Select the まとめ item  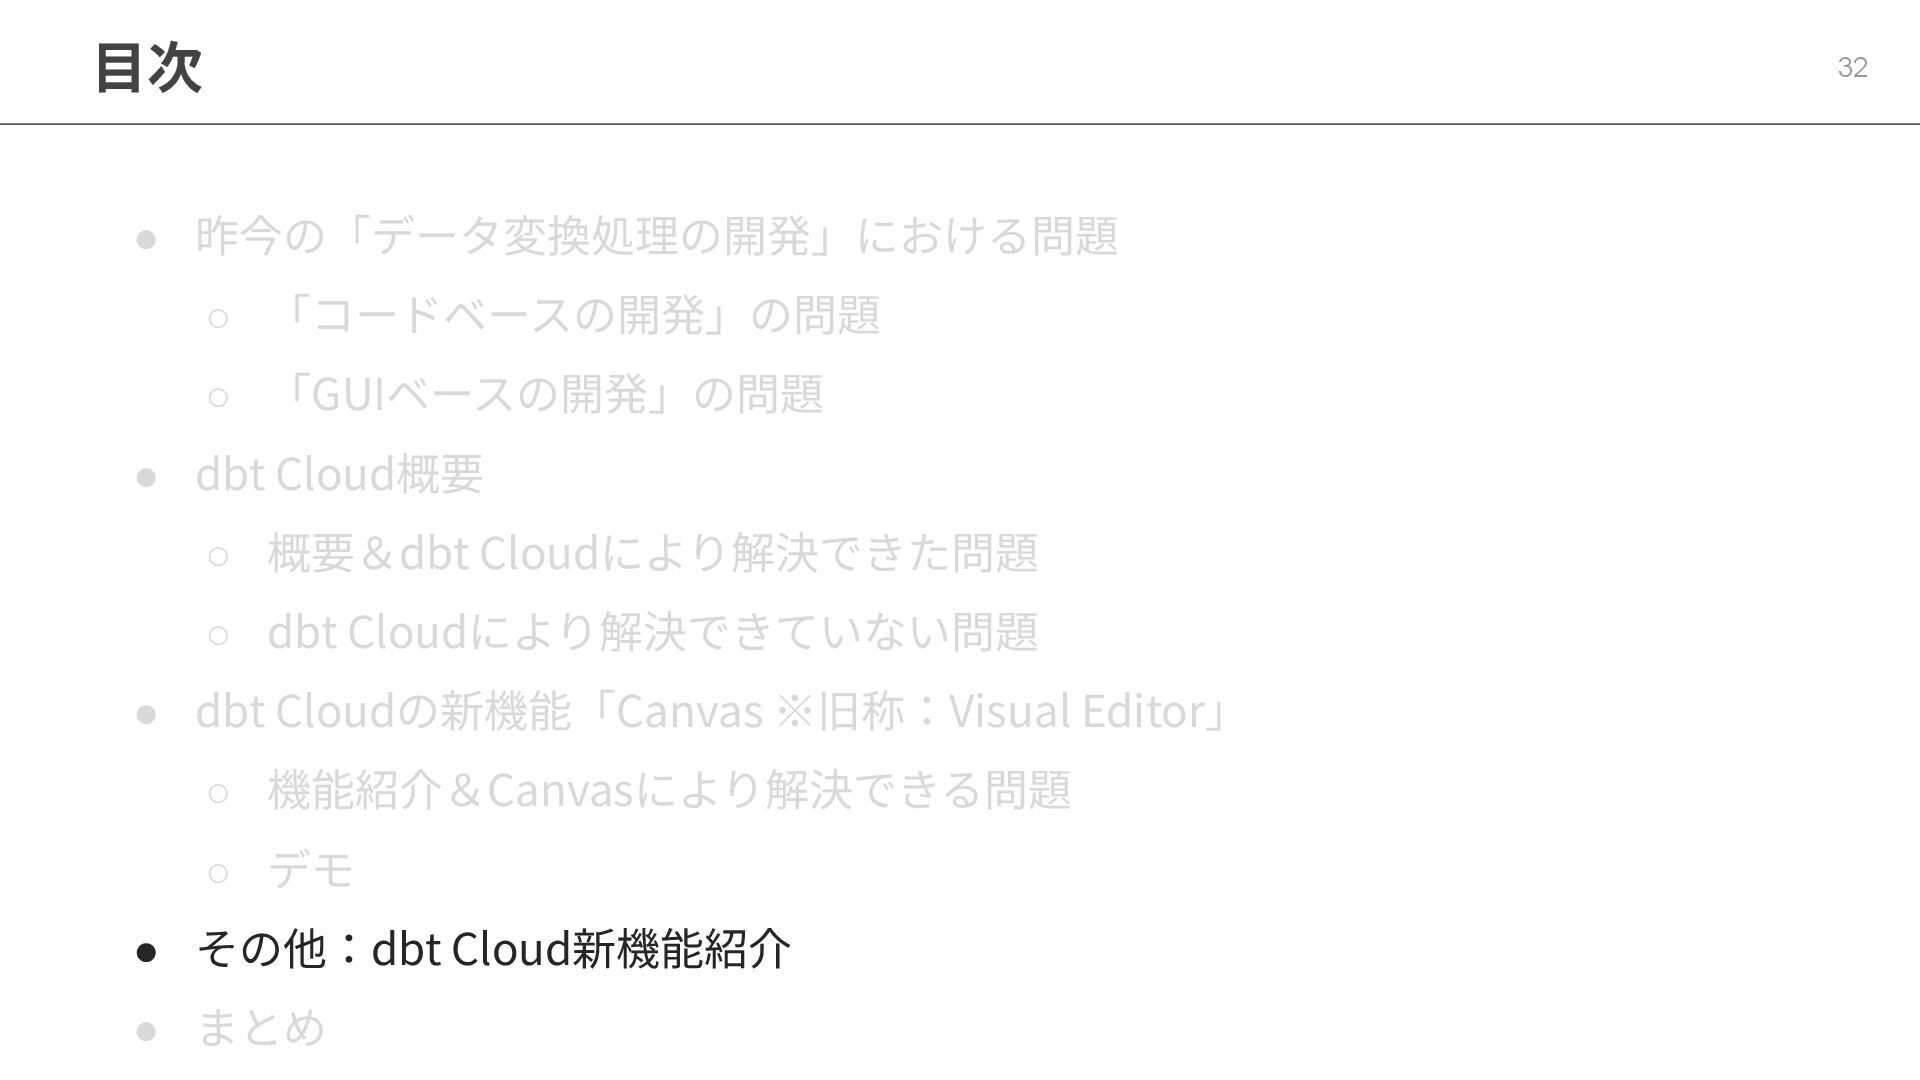click(x=261, y=1027)
